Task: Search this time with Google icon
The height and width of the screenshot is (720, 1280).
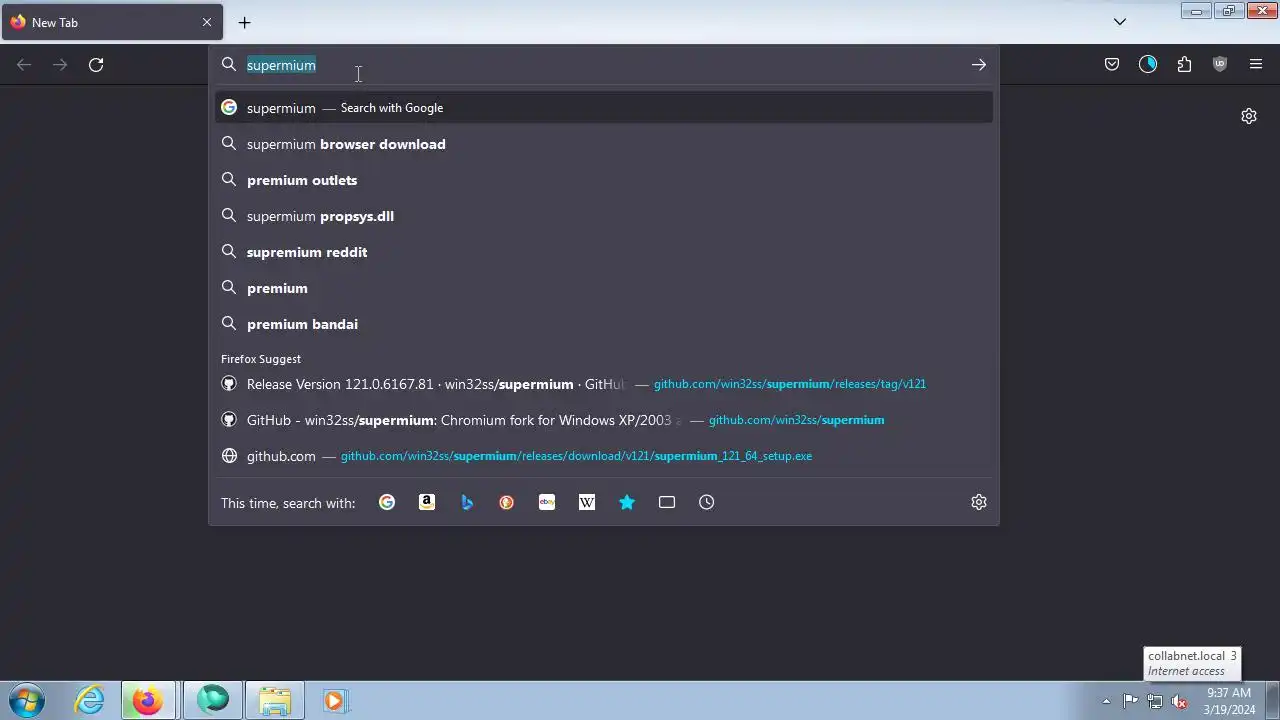Action: (387, 503)
